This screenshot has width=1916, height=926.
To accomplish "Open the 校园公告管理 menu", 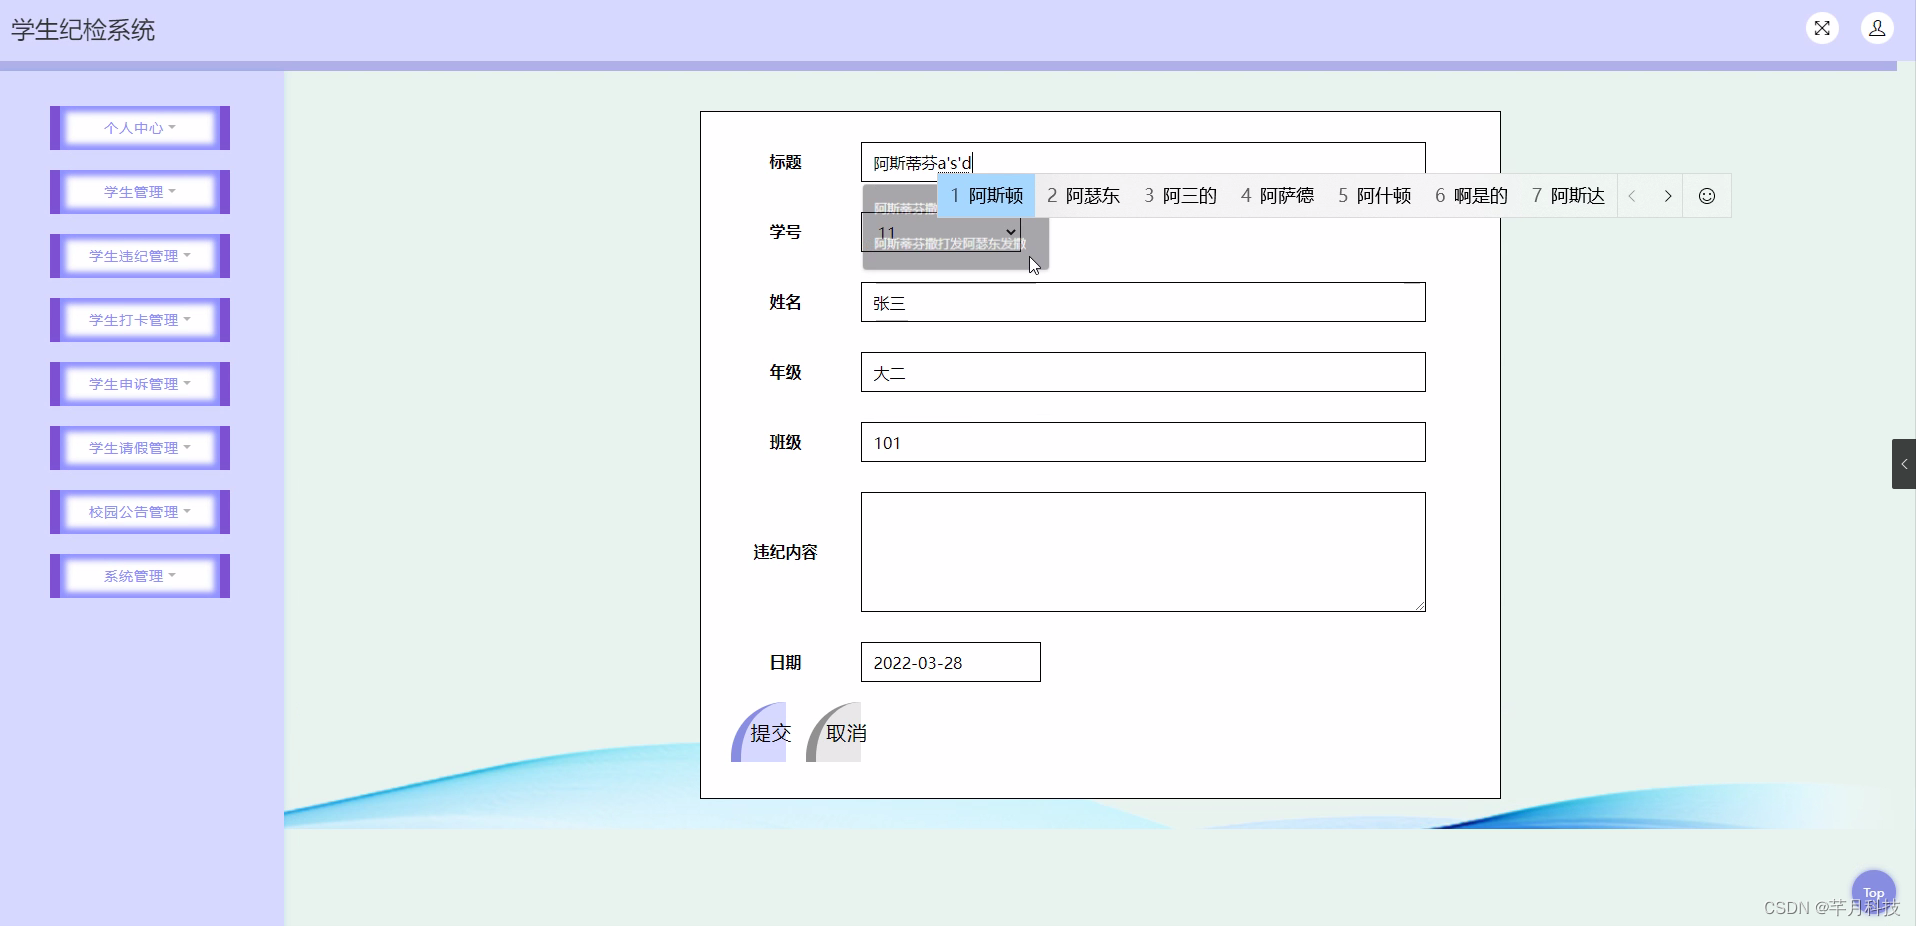I will (x=139, y=512).
